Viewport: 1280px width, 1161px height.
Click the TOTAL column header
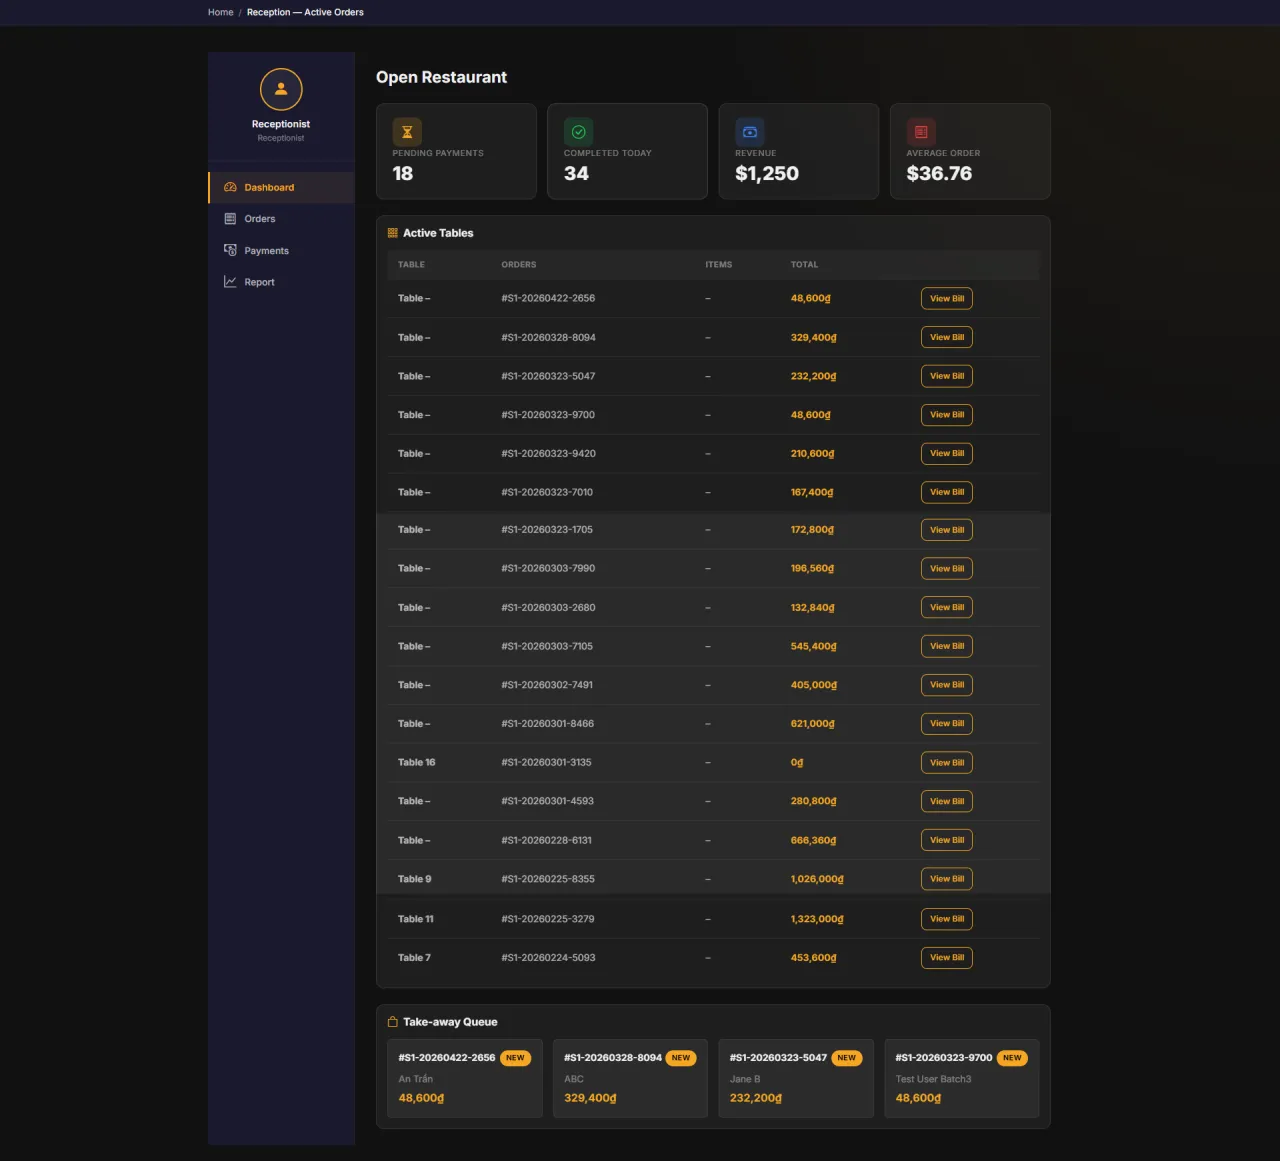coord(804,265)
